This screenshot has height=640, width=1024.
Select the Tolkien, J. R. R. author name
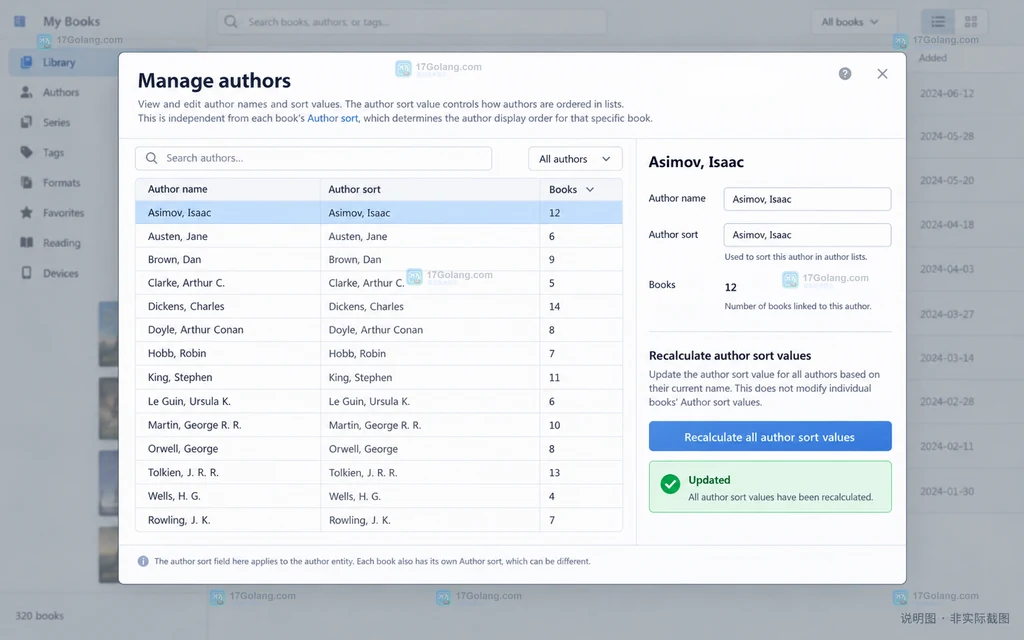(x=183, y=472)
